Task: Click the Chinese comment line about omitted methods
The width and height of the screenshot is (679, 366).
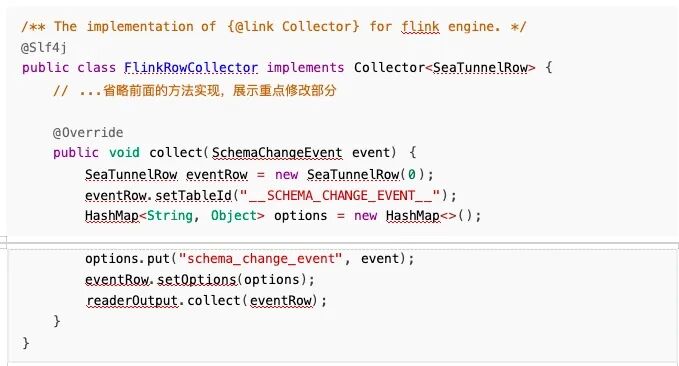Action: [195, 91]
